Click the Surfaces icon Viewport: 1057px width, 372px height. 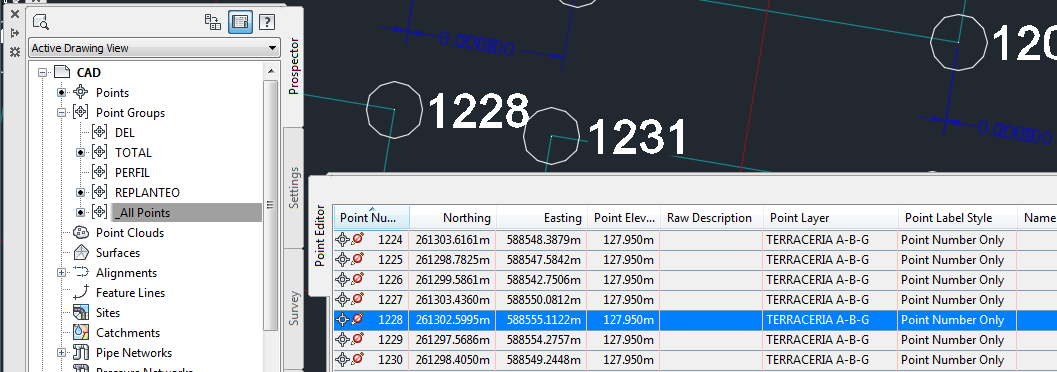pos(81,253)
